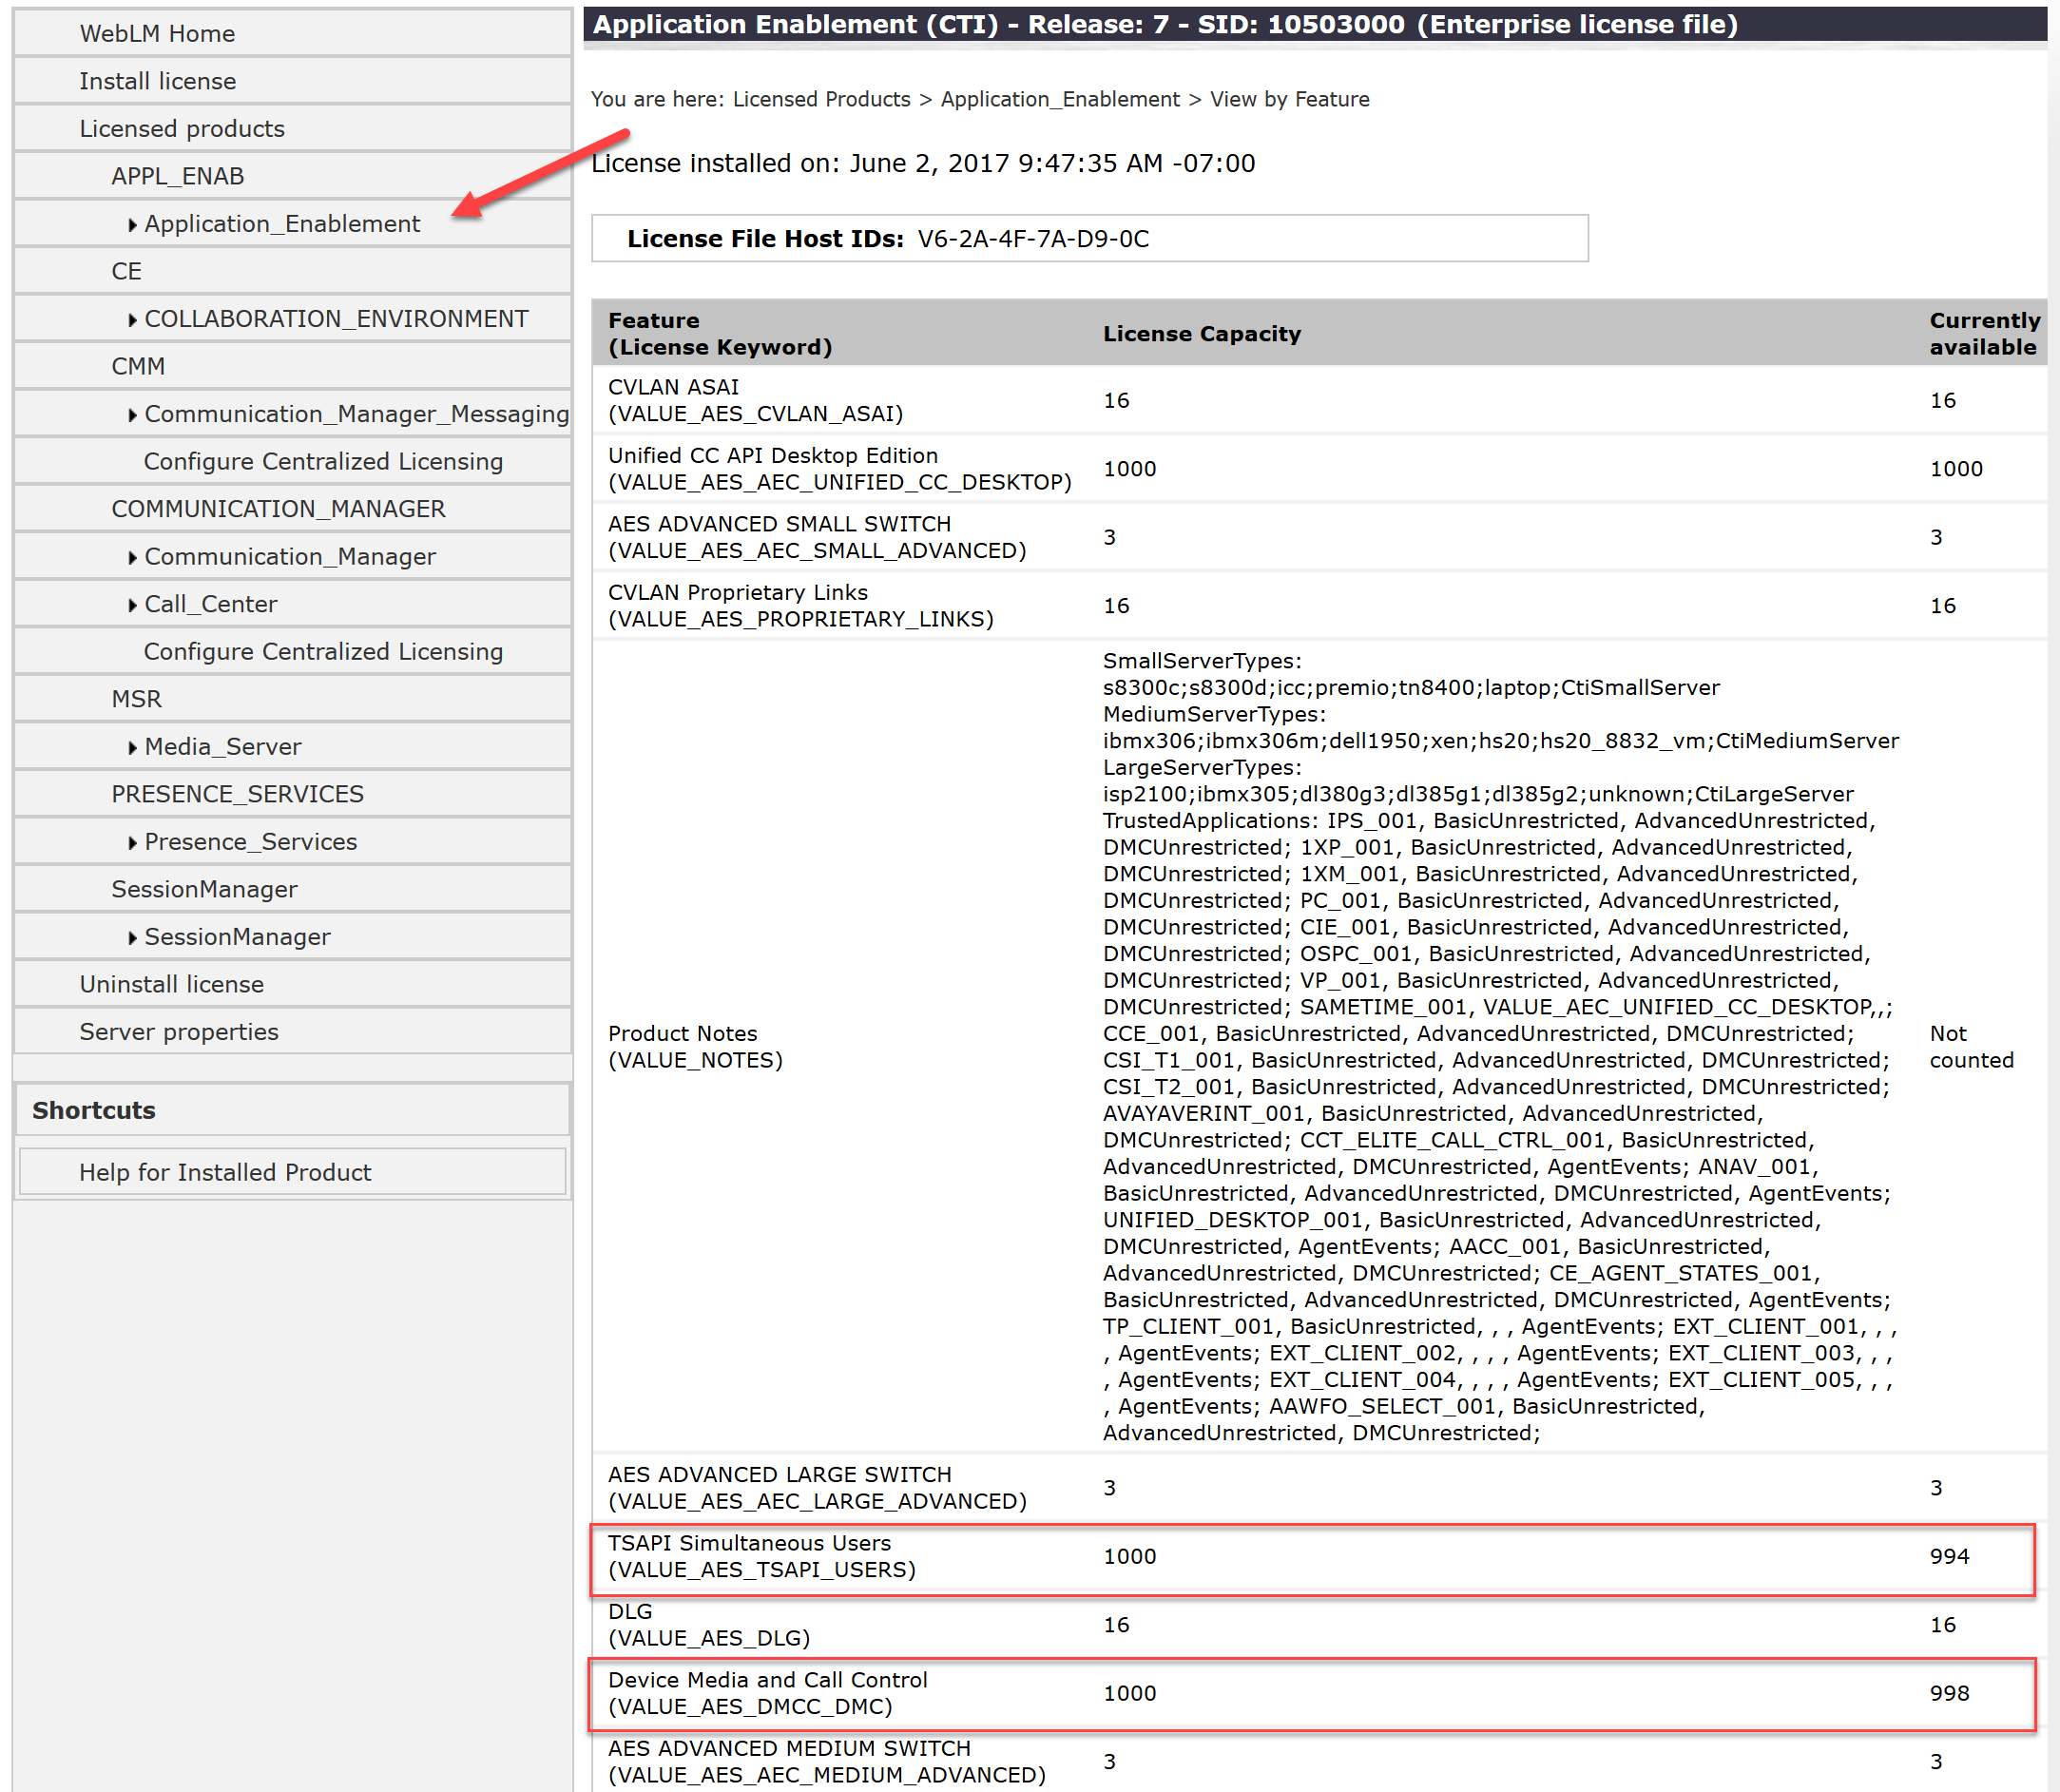Image resolution: width=2060 pixels, height=1792 pixels.
Task: Click TSAPI Simultaneous Users feature name
Action: 749,1542
